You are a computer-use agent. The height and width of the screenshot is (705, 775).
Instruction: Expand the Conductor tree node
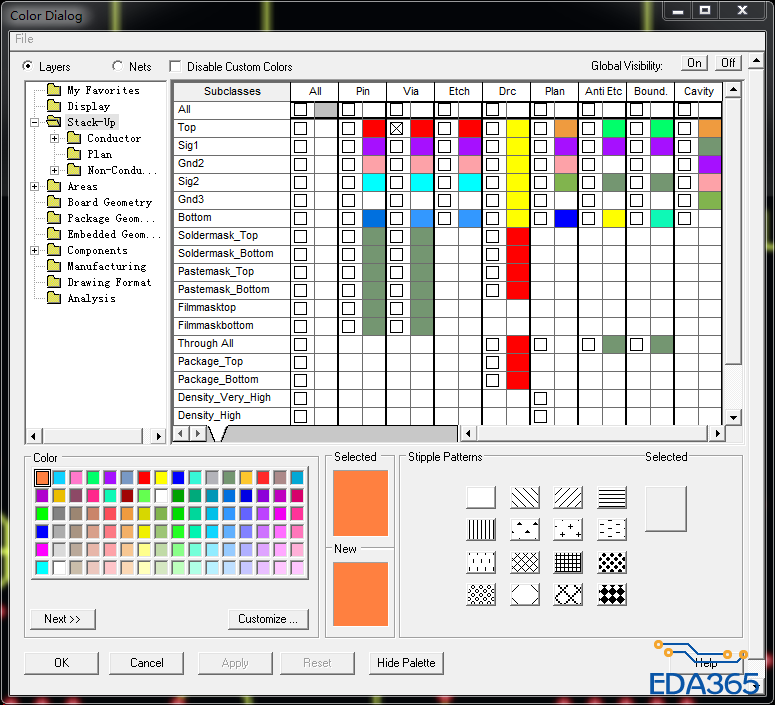pos(54,138)
